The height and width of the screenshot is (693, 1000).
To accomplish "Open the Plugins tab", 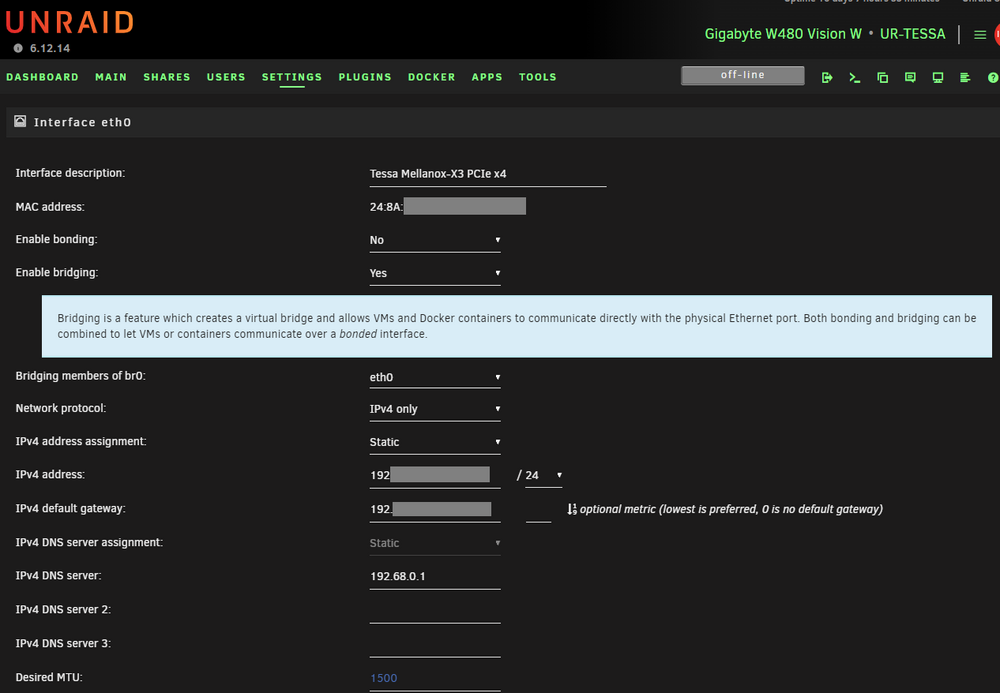I will pyautogui.click(x=365, y=77).
